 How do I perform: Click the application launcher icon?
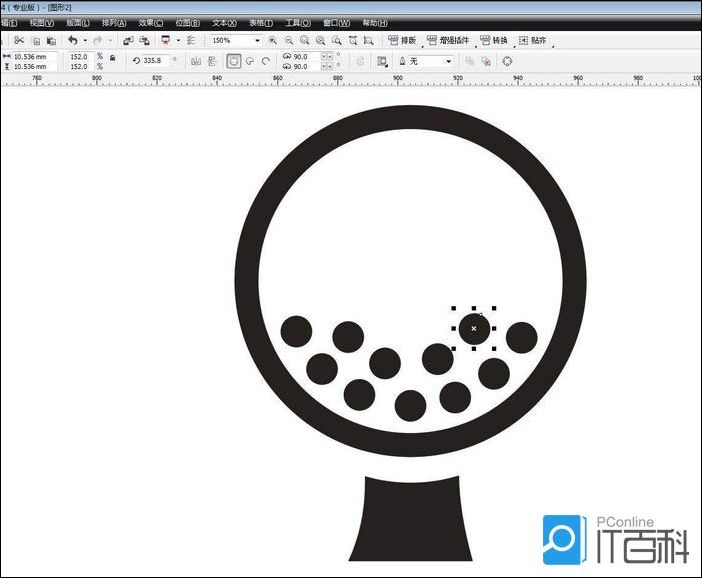(x=166, y=41)
